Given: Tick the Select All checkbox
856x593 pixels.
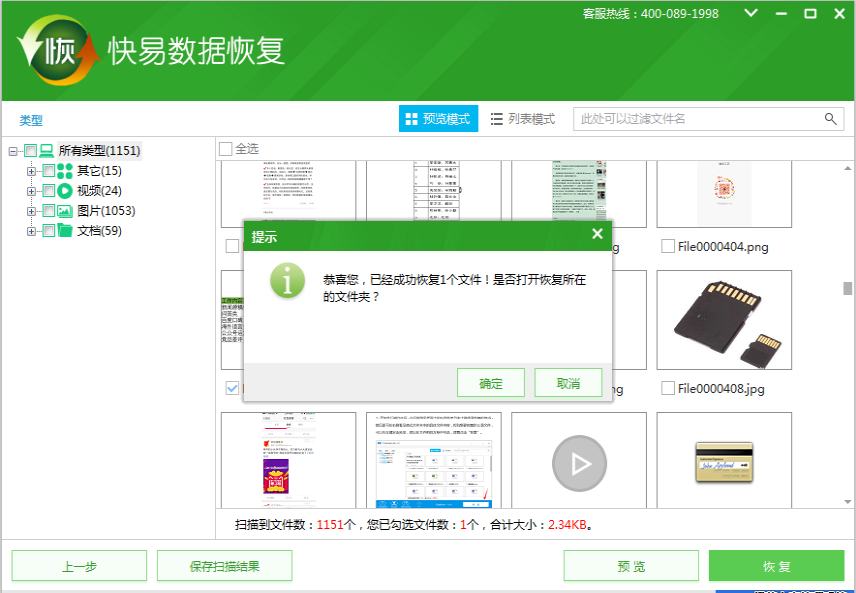Looking at the screenshot, I should [226, 149].
